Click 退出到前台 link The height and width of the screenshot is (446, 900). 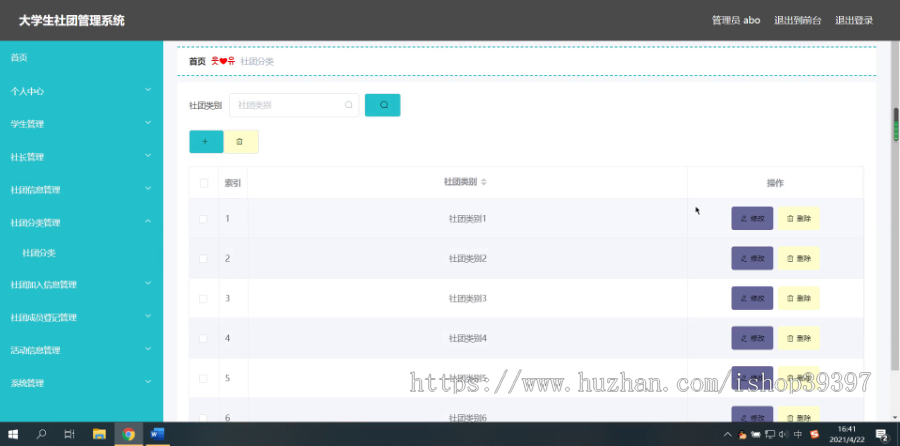[x=797, y=20]
